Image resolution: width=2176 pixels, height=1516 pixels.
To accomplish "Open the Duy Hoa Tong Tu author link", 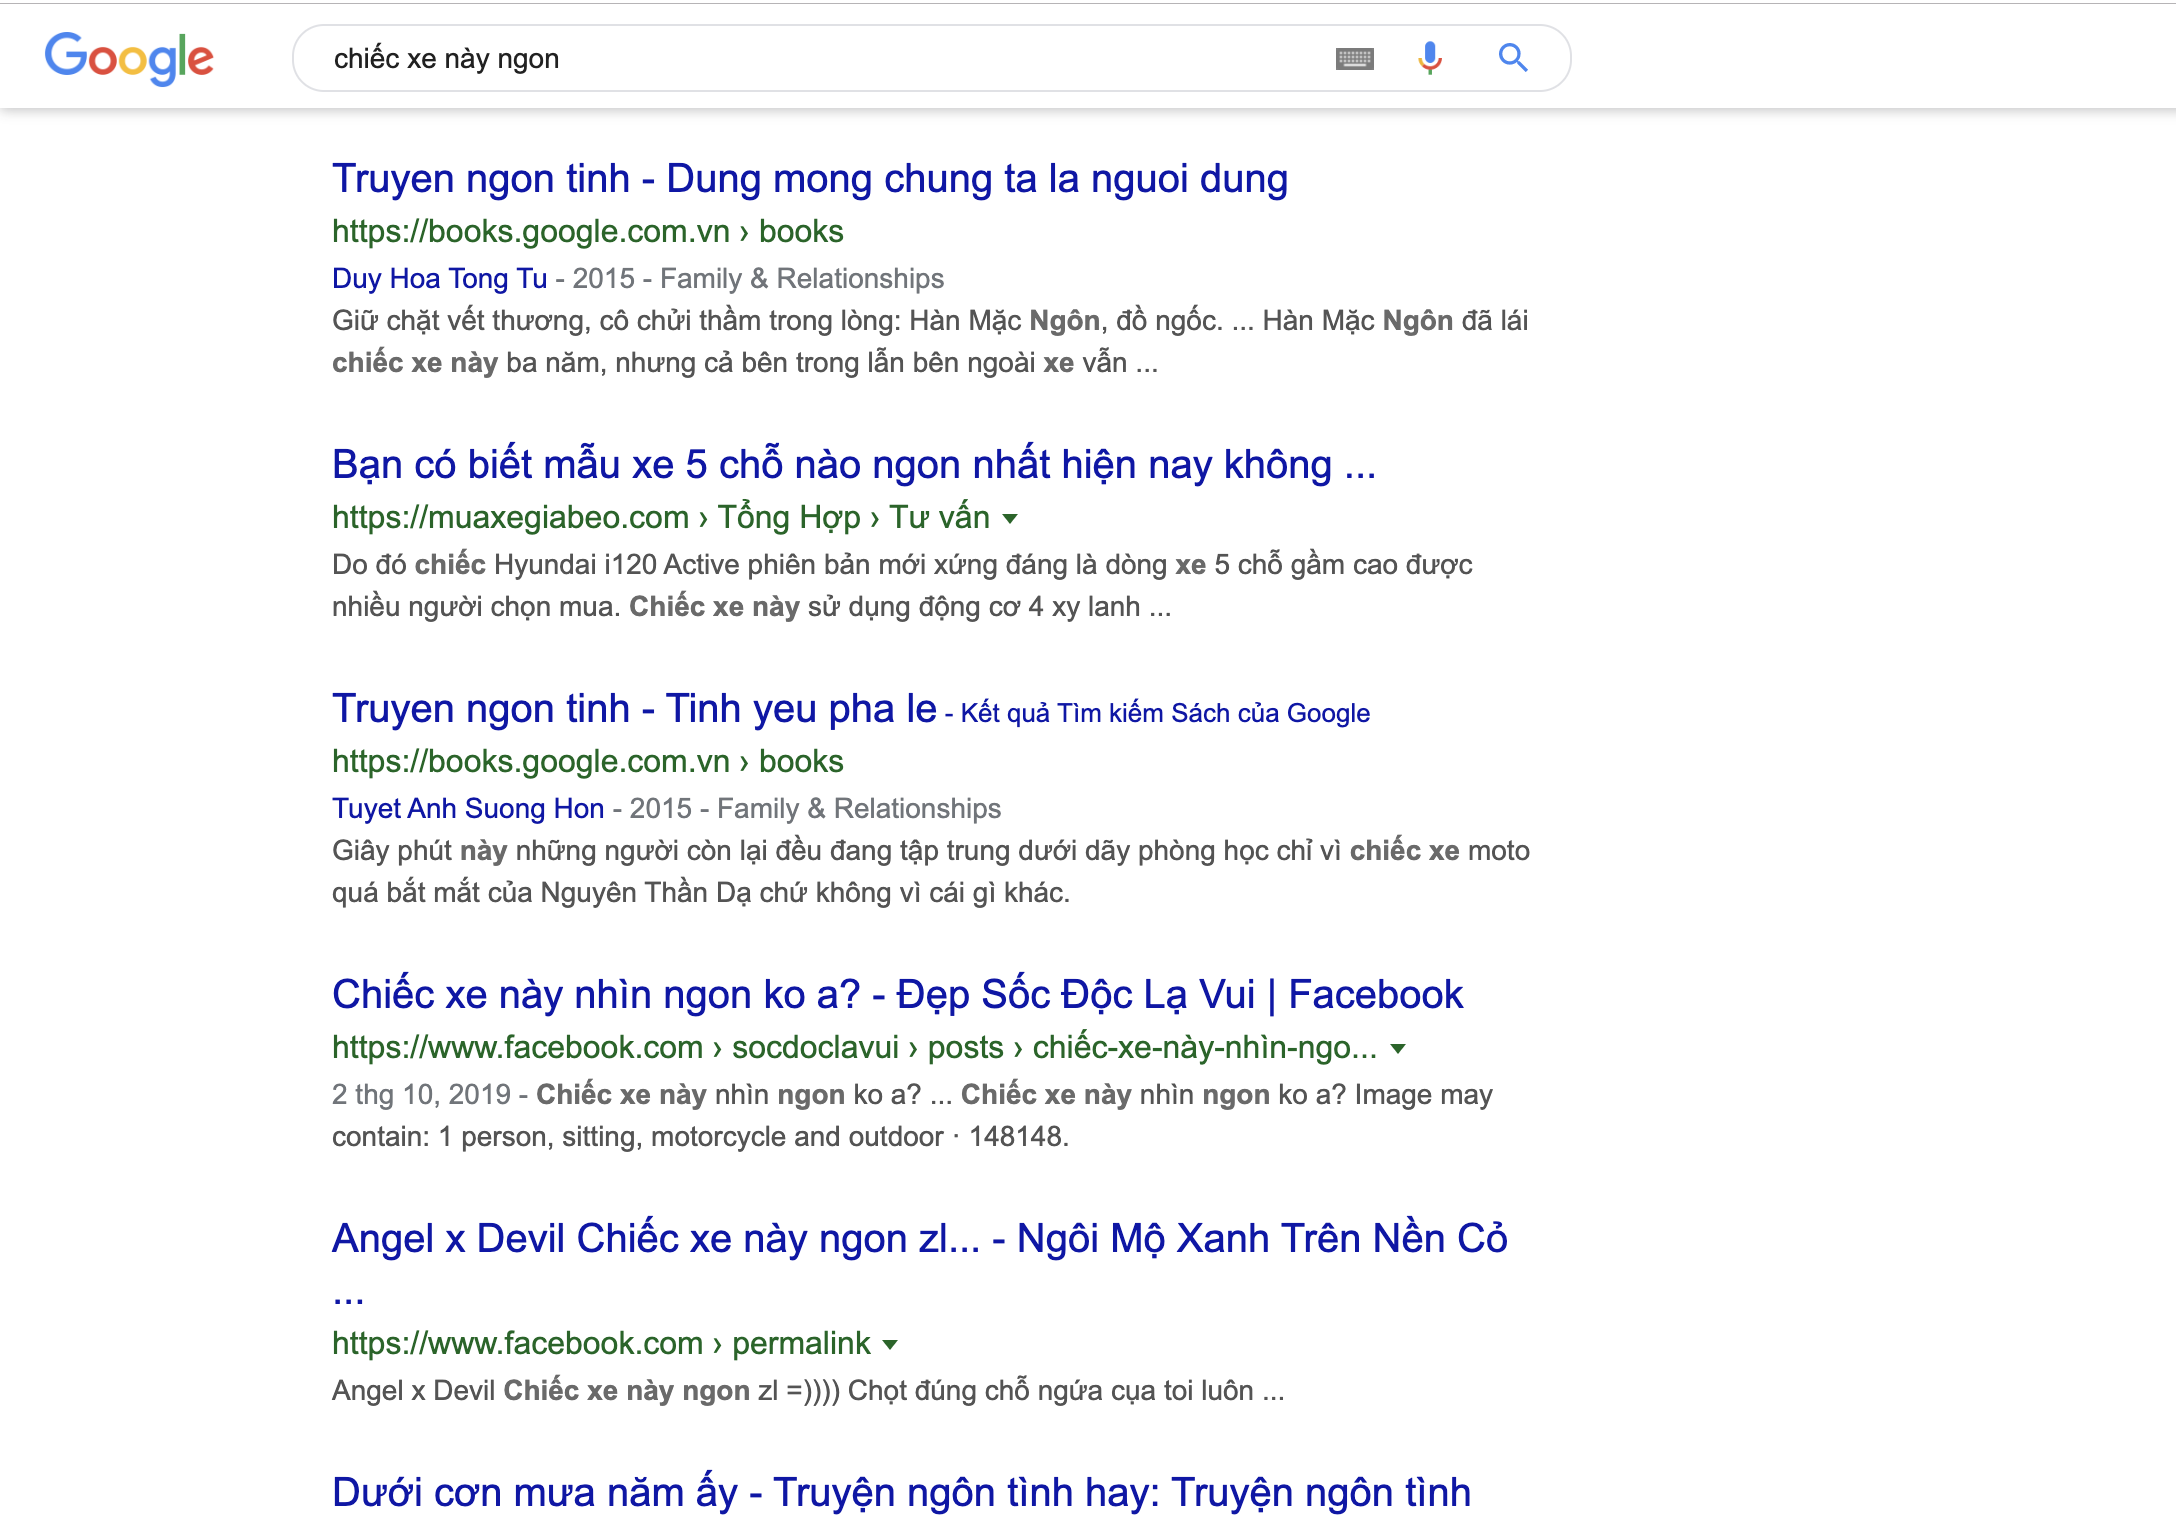I will 440,278.
